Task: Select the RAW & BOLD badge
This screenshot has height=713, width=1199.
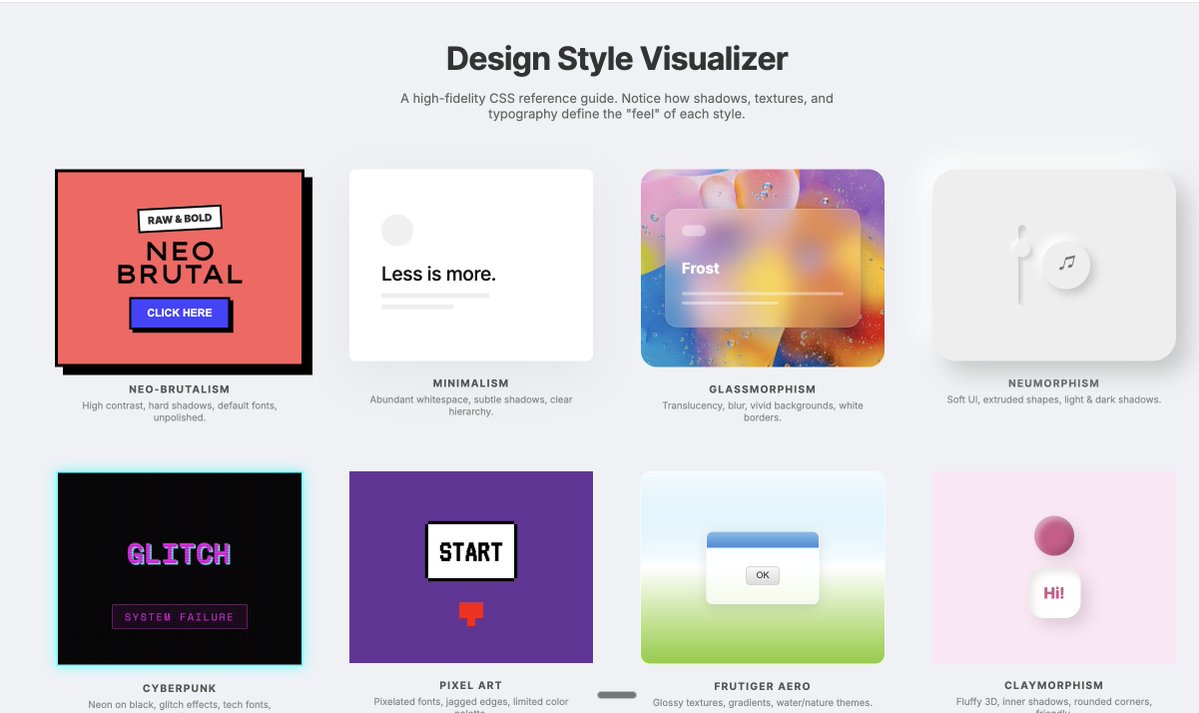Action: [180, 218]
